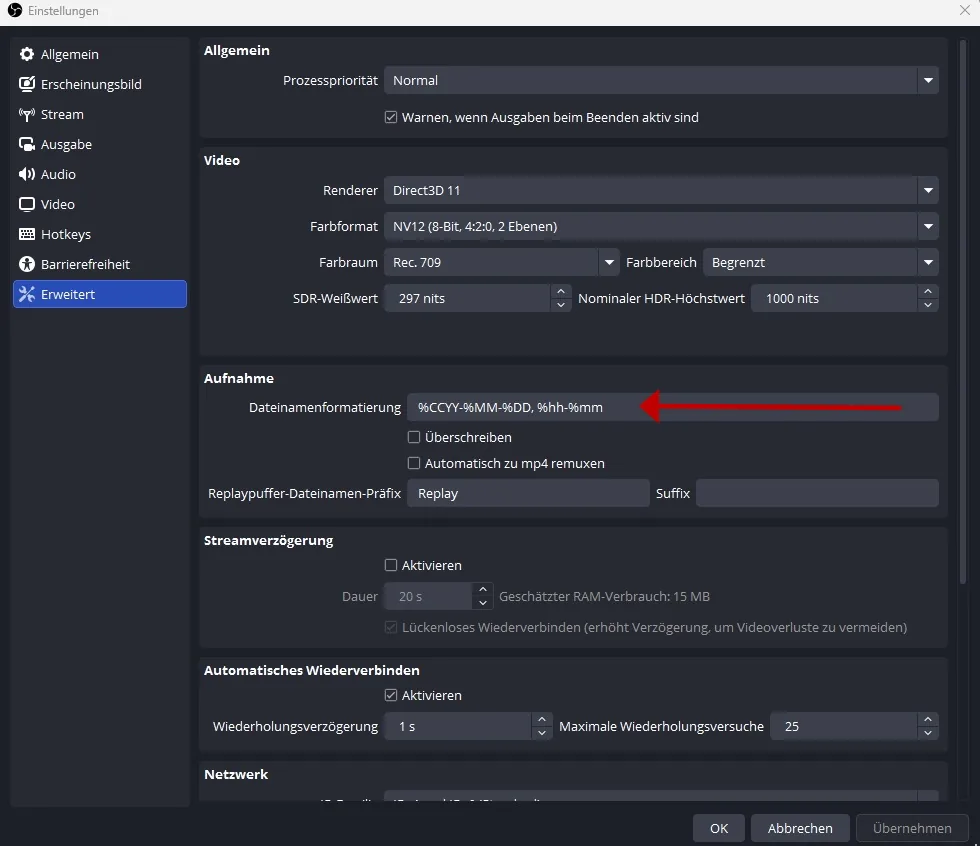
Task: Confirm settings with OK button
Action: point(719,829)
